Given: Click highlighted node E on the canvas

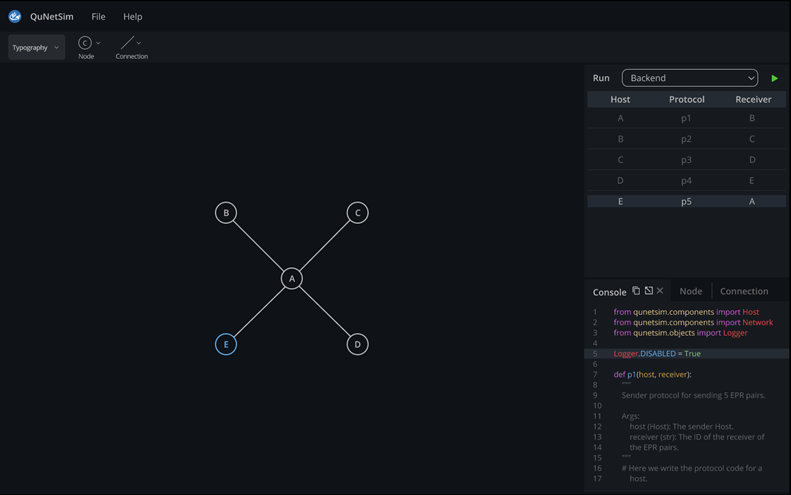Looking at the screenshot, I should (226, 344).
